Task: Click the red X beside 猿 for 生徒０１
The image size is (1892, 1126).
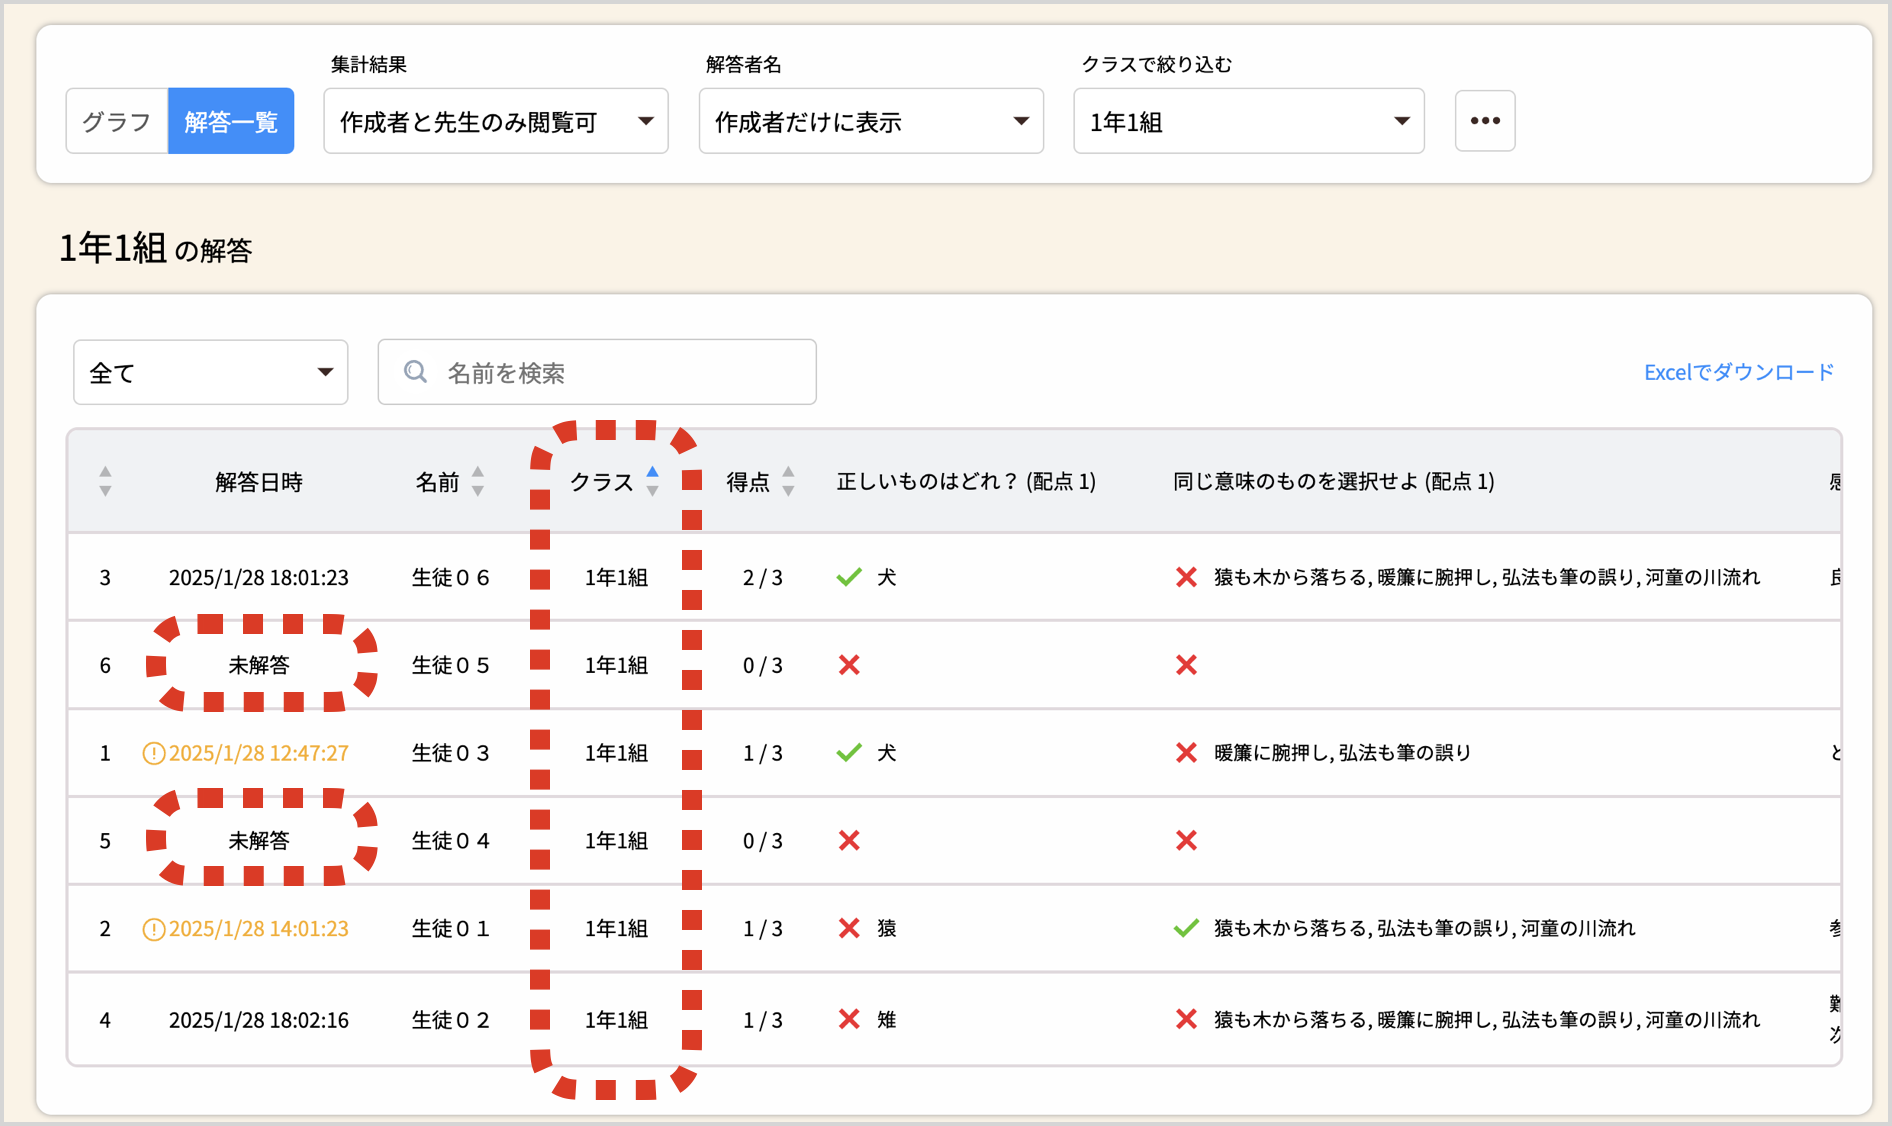Action: coord(849,928)
